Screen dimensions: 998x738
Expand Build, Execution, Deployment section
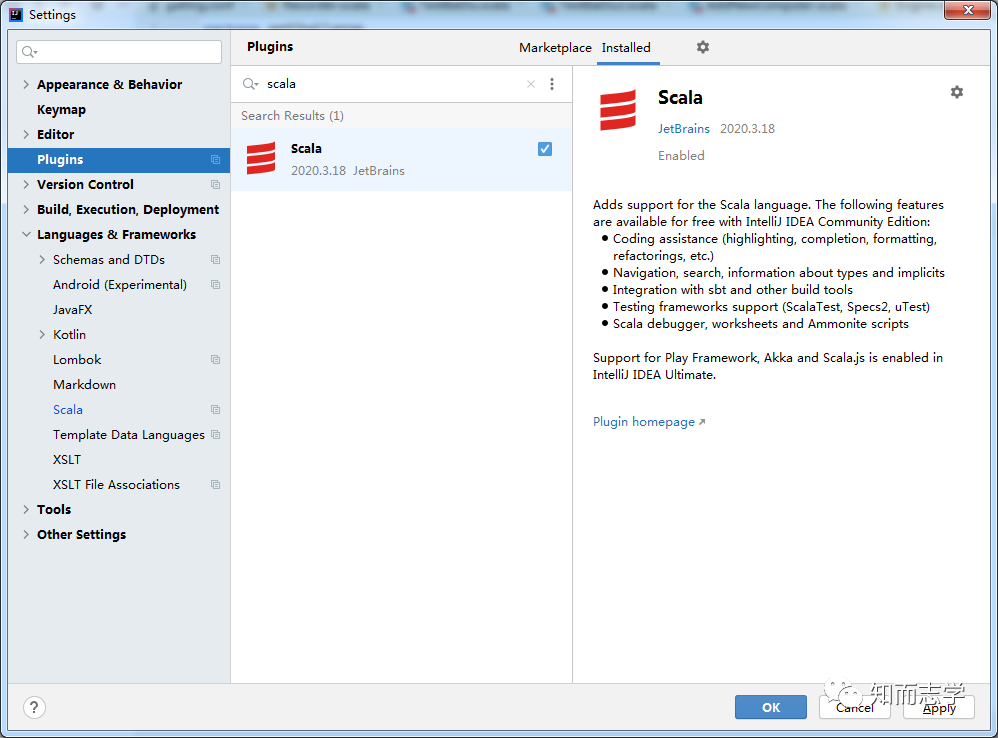(x=26, y=209)
